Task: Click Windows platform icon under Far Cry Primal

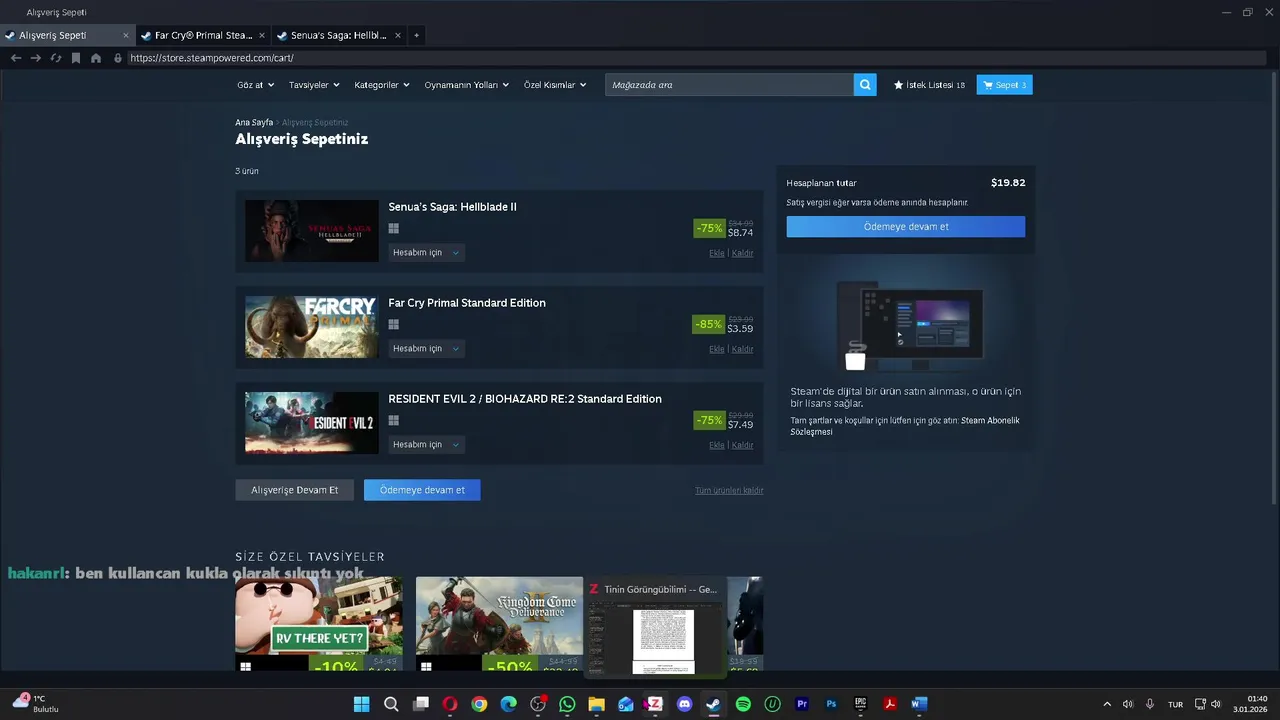Action: coord(394,325)
